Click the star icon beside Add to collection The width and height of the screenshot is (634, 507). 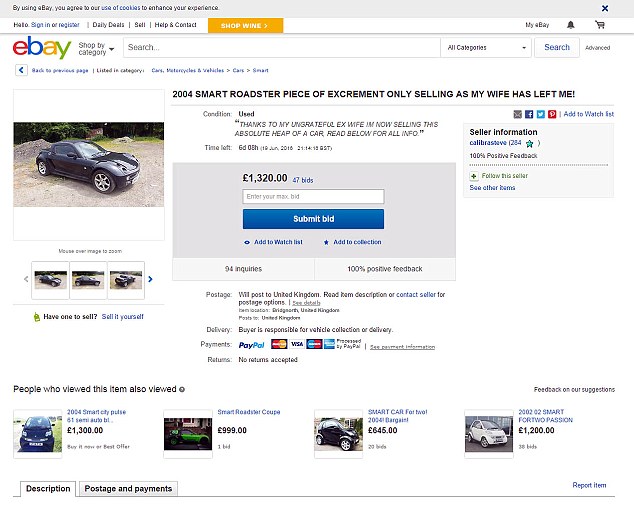click(x=326, y=242)
